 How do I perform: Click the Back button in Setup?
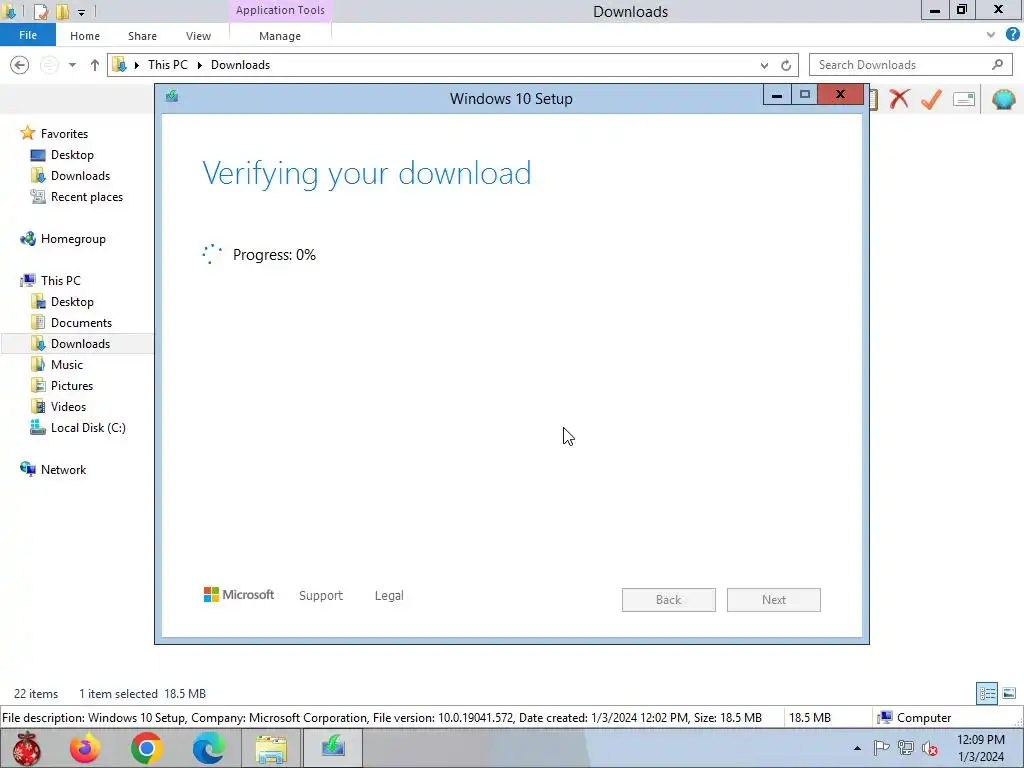(668, 600)
